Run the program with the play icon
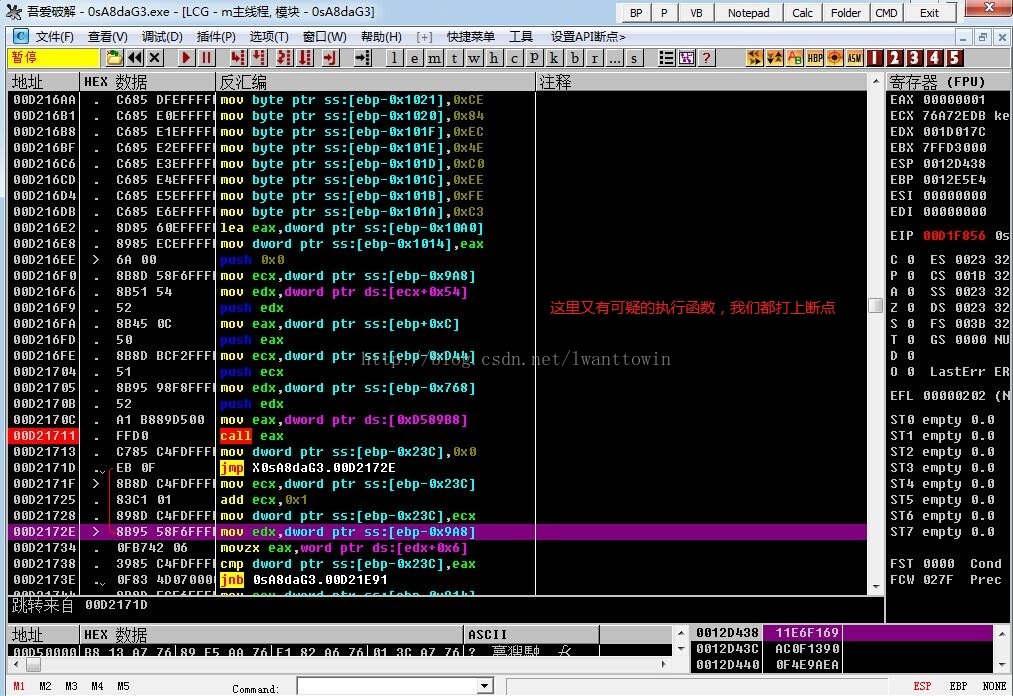Viewport: 1013px width, 696px height. [x=186, y=58]
